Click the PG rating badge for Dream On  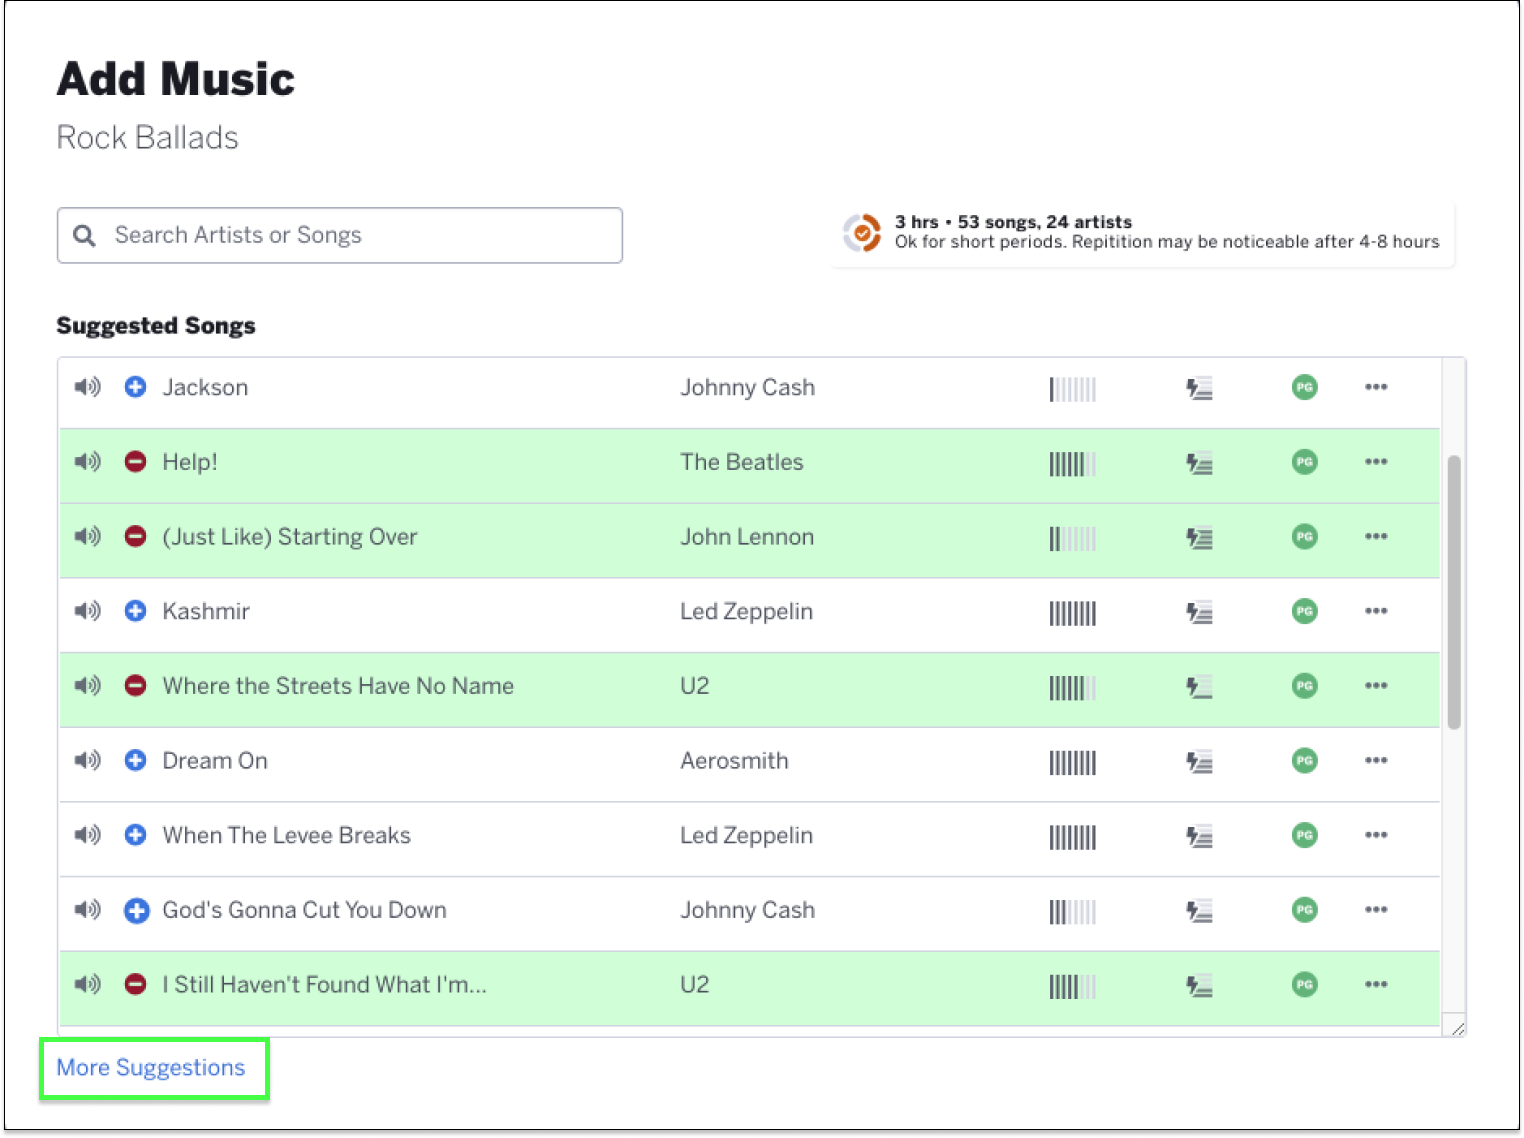point(1304,760)
